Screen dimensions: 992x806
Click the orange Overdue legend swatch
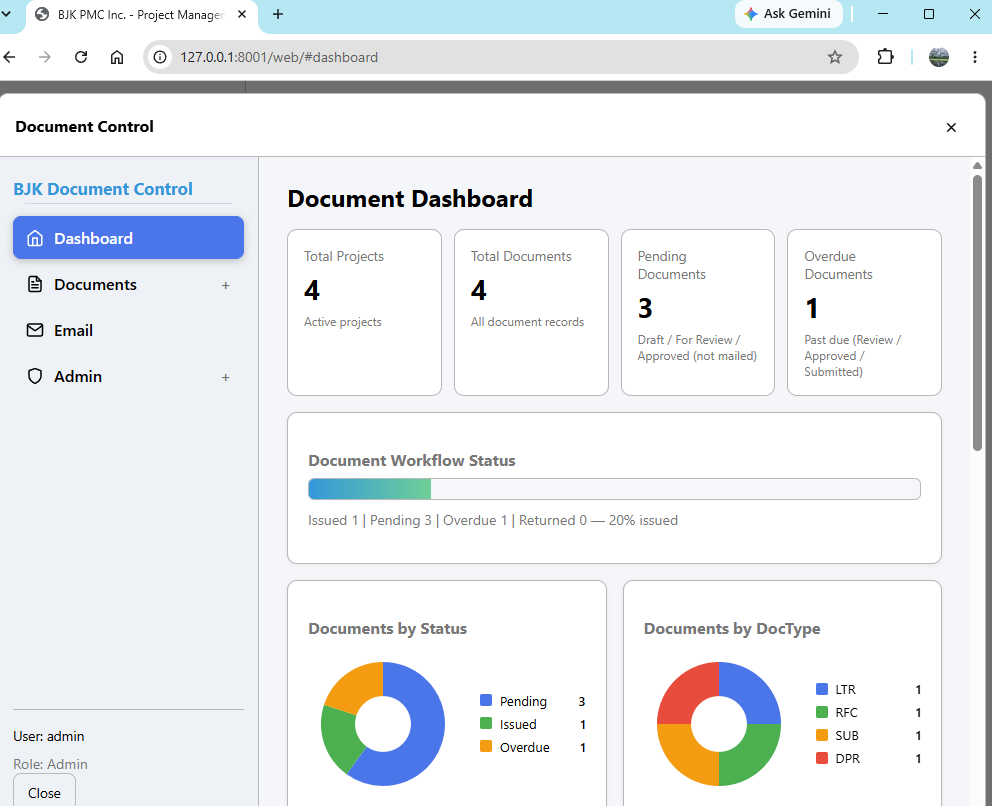[x=486, y=746]
